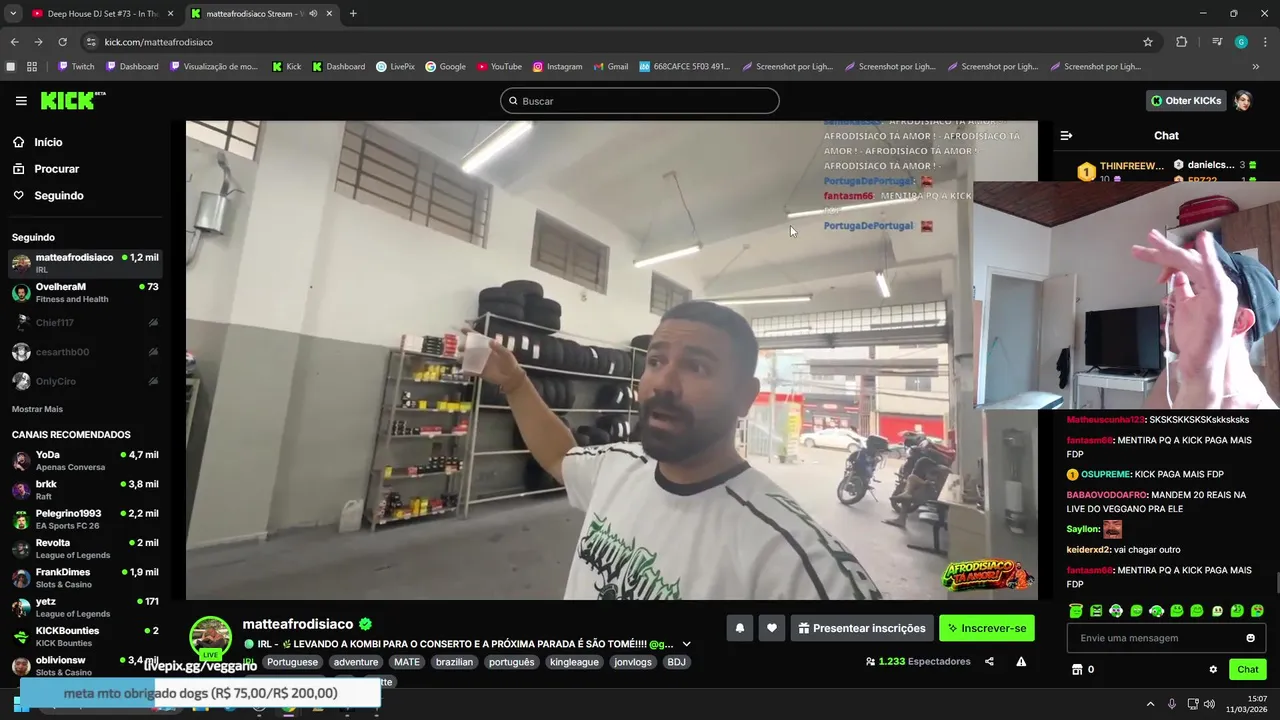The width and height of the screenshot is (1280, 720).
Task: Open offline channel Chief117
Action: click(x=85, y=323)
